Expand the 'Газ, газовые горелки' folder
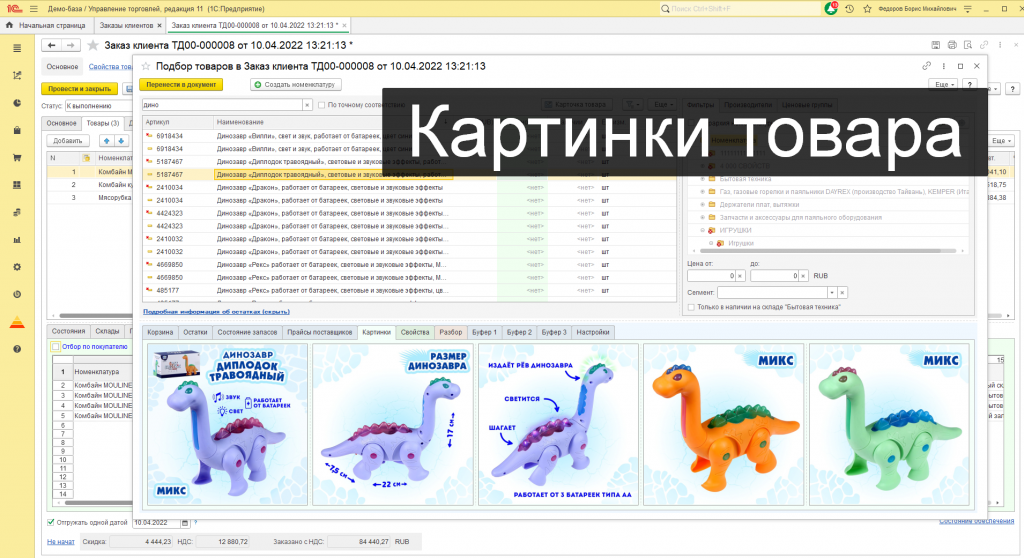This screenshot has height=558, width=1024. 703,191
